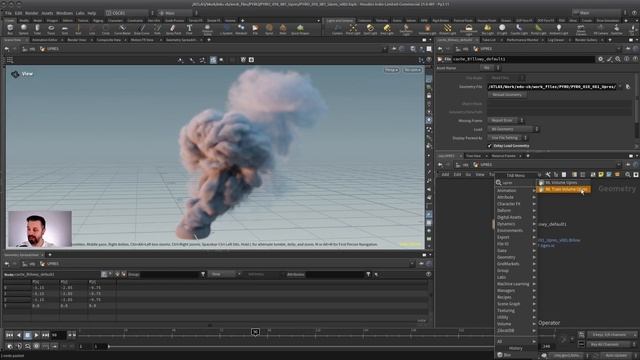Switch to the Animation Editor tab
640x360 pixels.
pos(44,40)
